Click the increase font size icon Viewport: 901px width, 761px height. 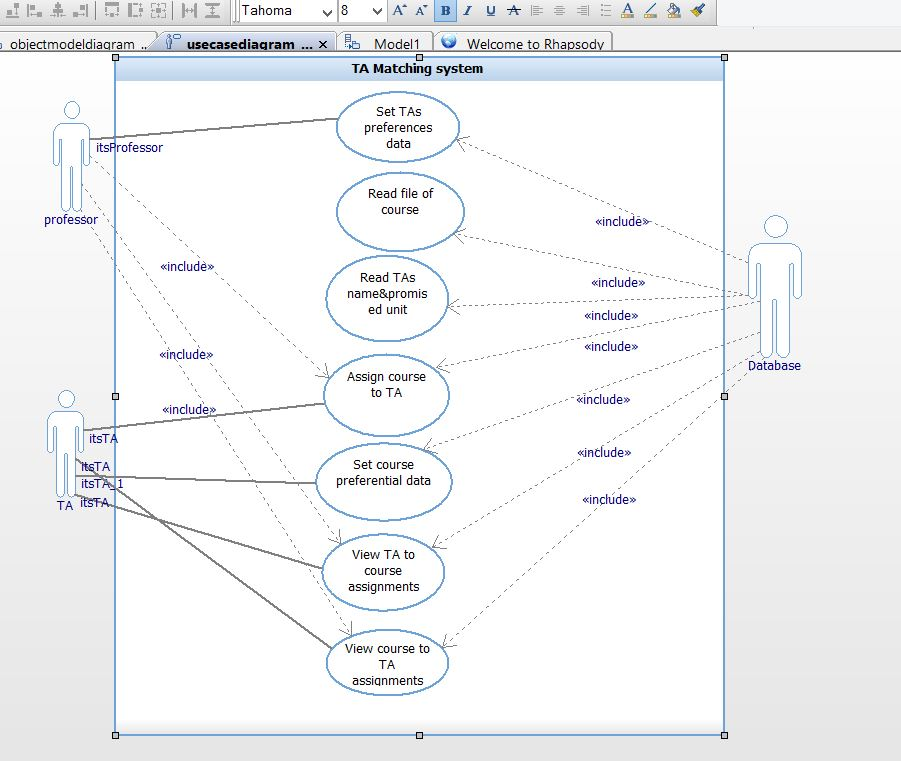click(x=398, y=11)
